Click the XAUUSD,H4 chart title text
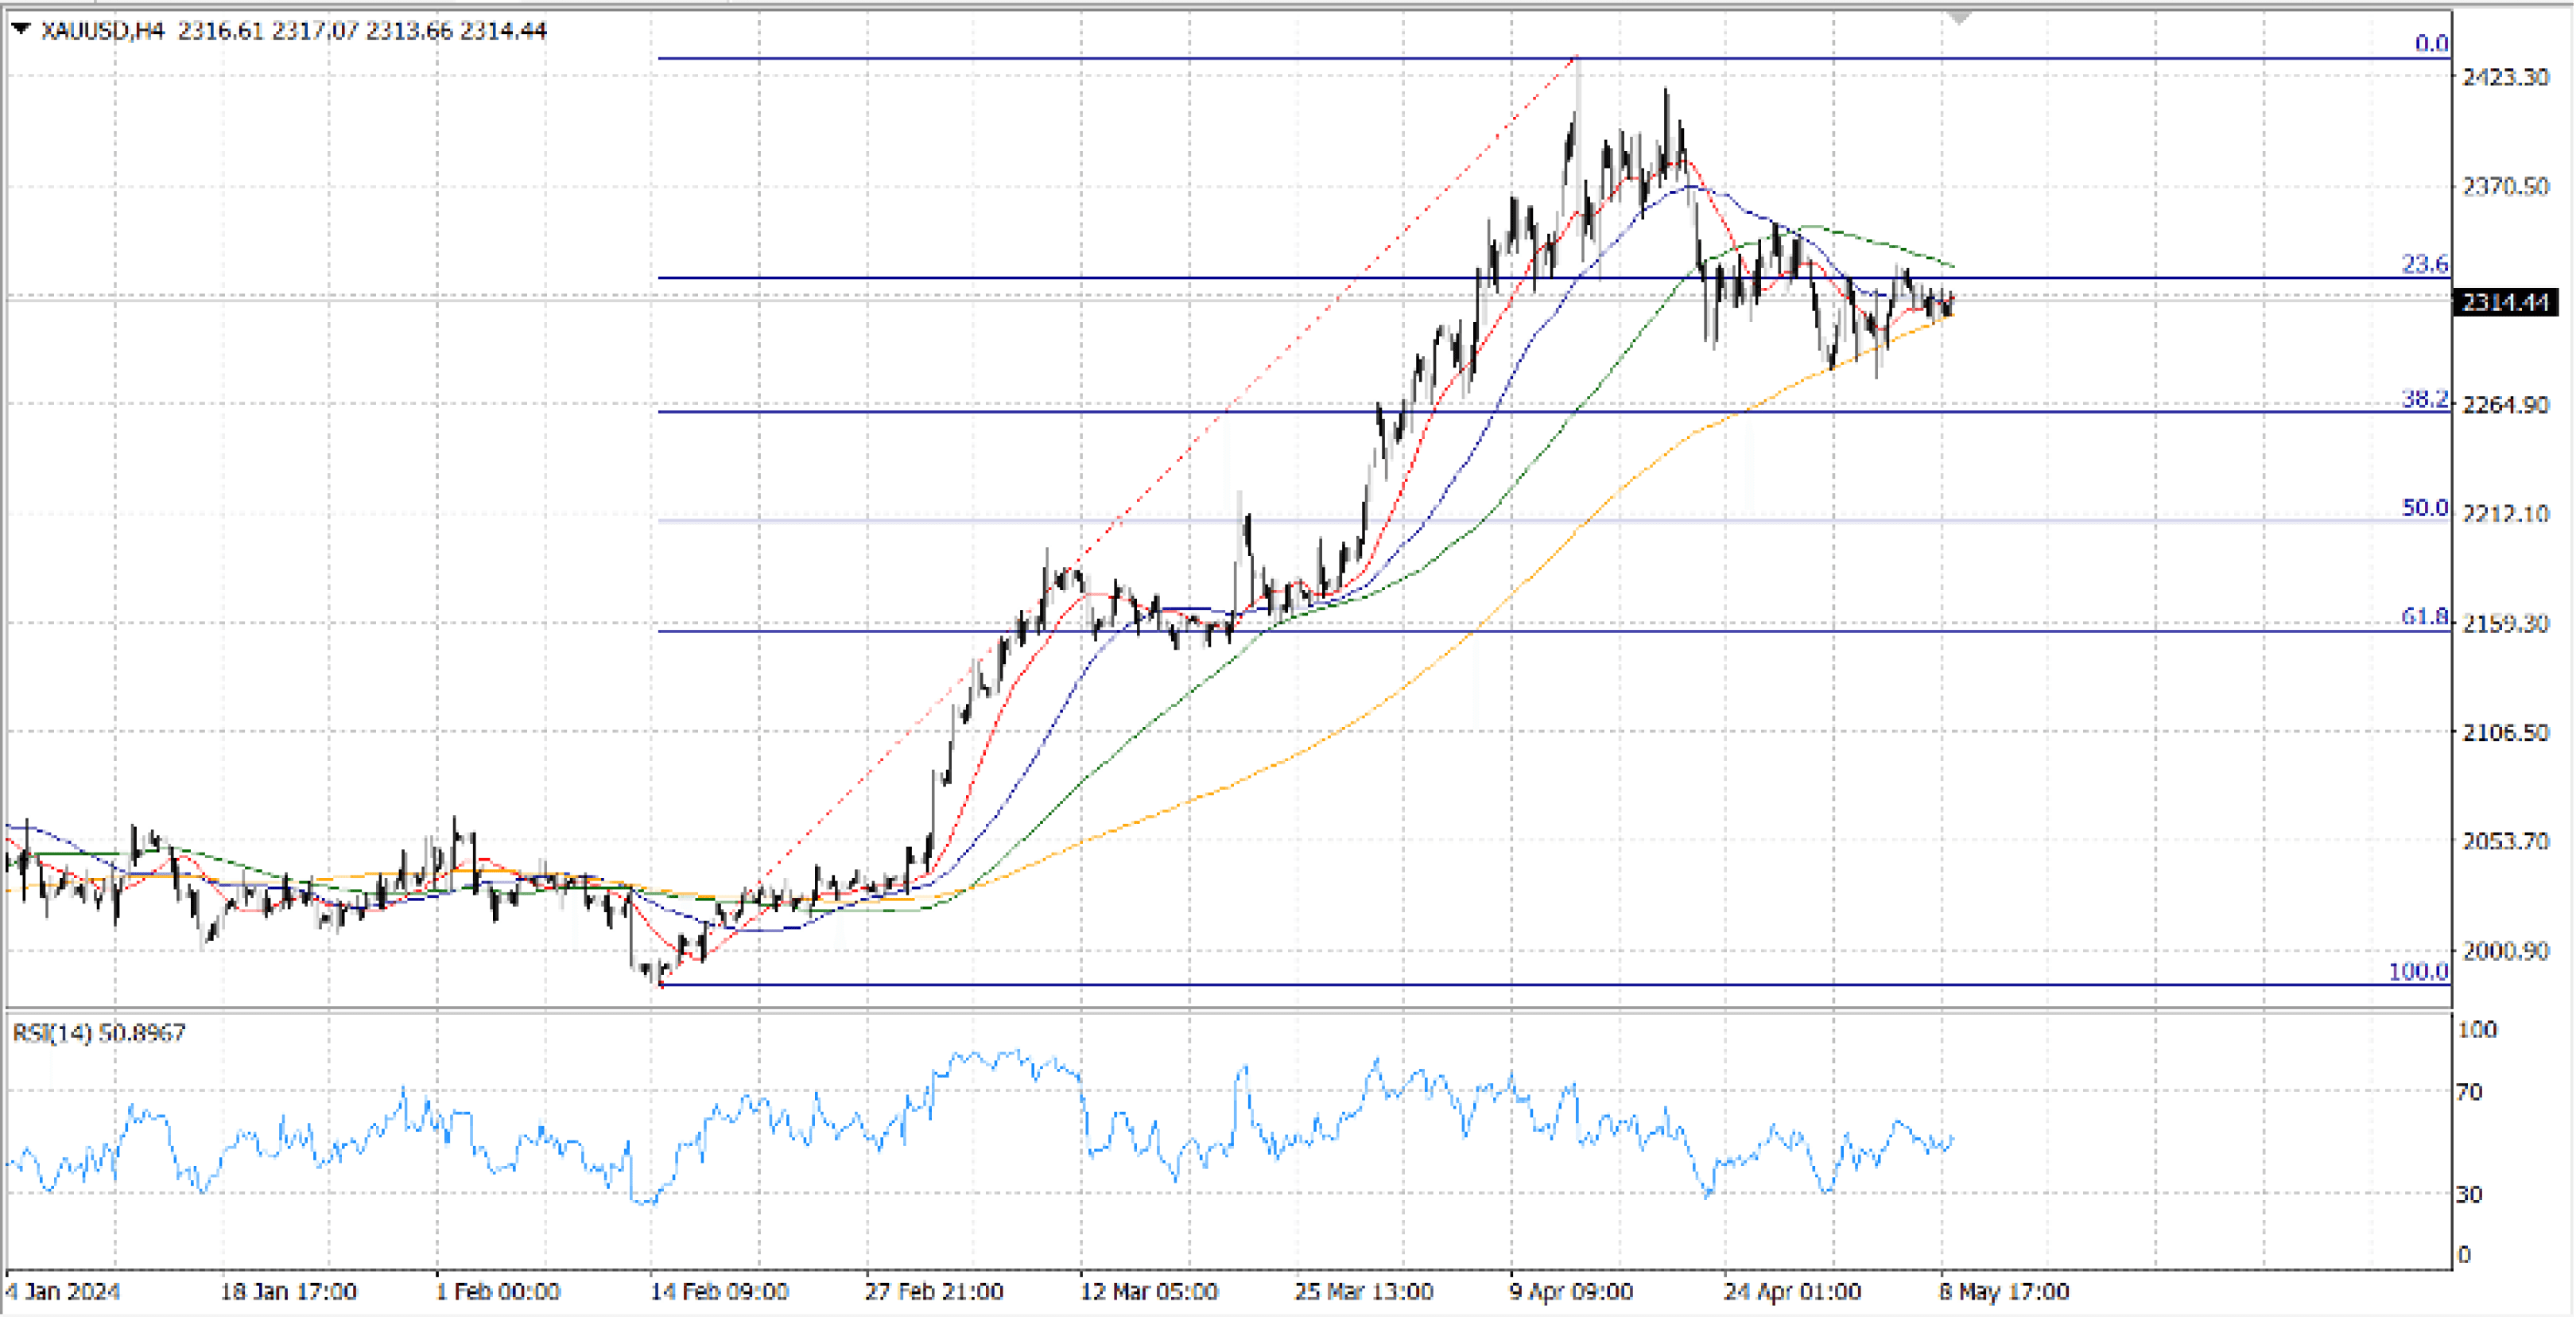Viewport: 2576px width, 1317px height. (103, 30)
